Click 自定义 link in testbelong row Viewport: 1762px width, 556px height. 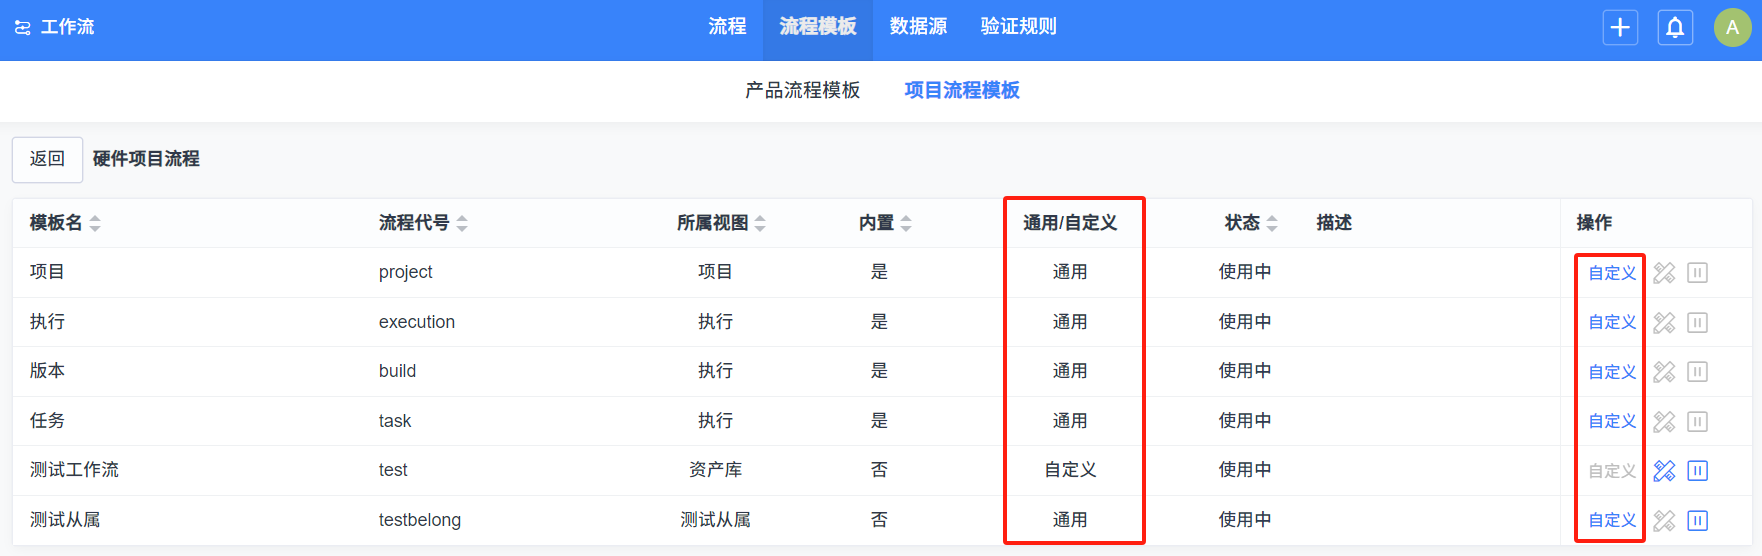pyautogui.click(x=1612, y=520)
